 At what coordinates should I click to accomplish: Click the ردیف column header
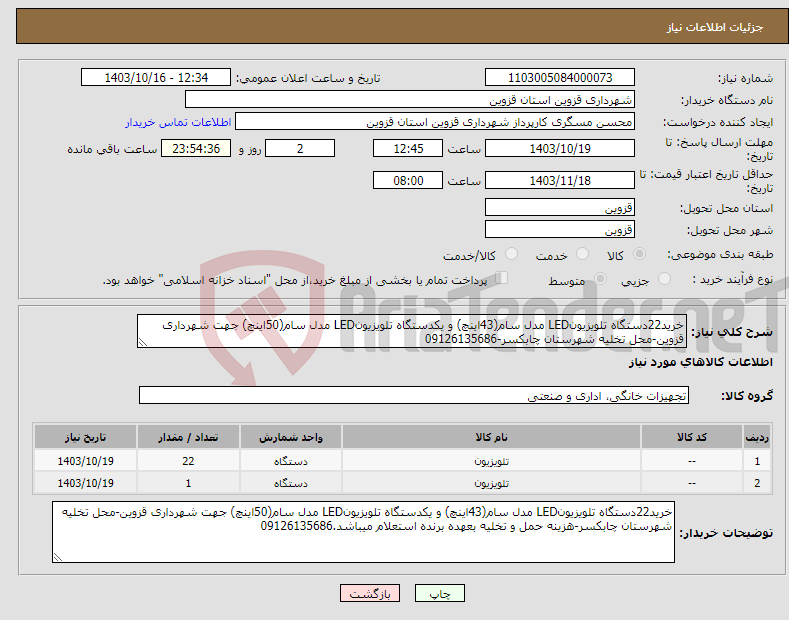click(757, 437)
